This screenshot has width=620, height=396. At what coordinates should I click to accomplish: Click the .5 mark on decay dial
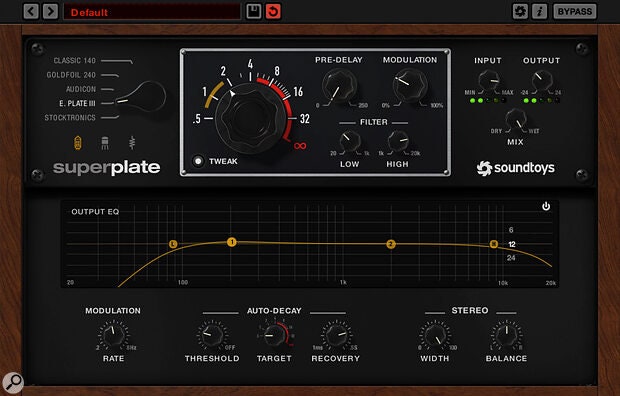(x=197, y=119)
